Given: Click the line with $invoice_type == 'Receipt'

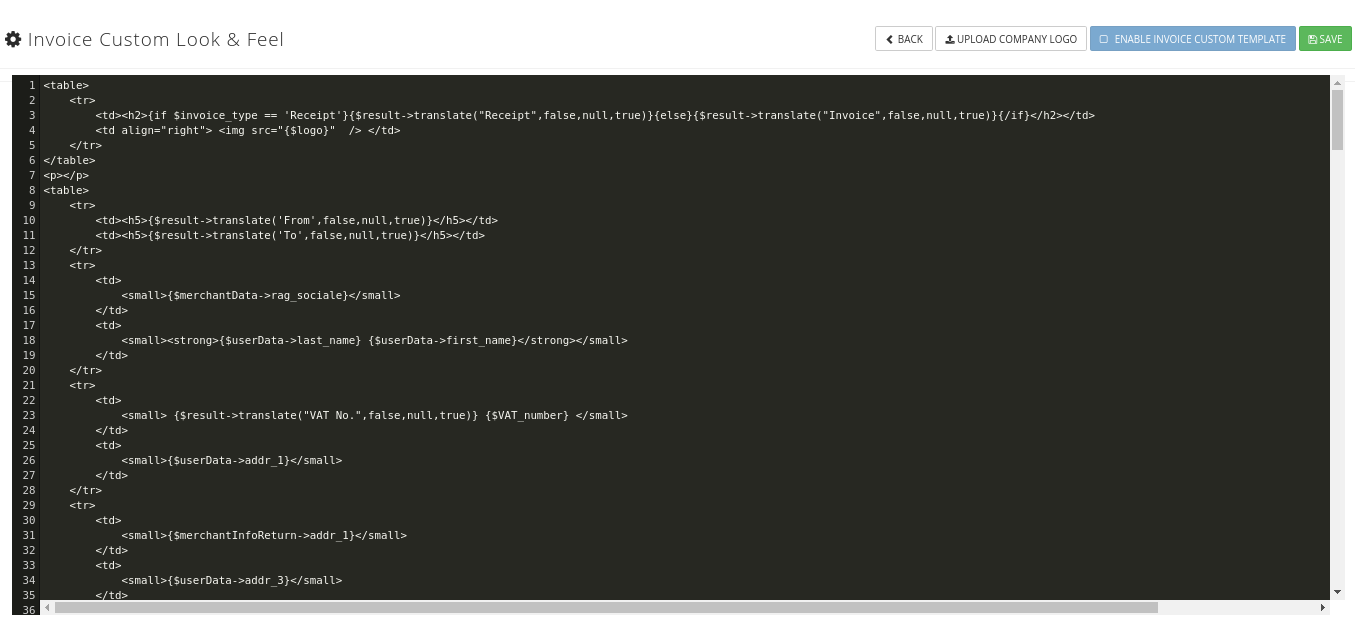Looking at the screenshot, I should pyautogui.click(x=595, y=115).
